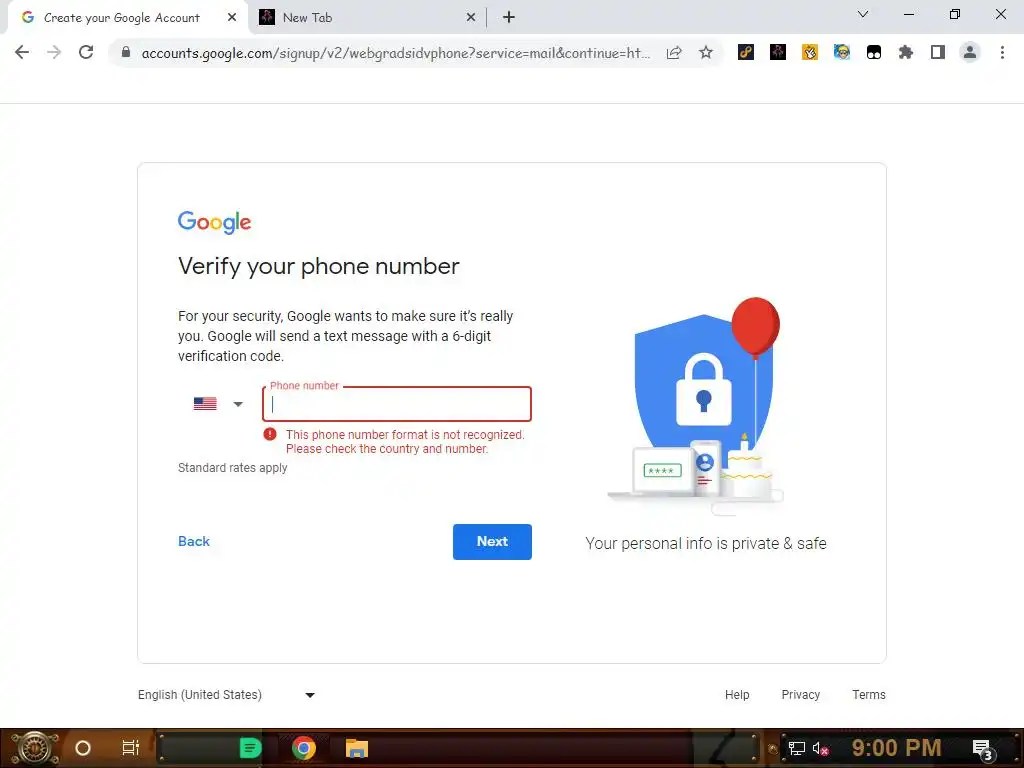Open the Extensions puzzle piece menu
The height and width of the screenshot is (768, 1024).
[906, 52]
